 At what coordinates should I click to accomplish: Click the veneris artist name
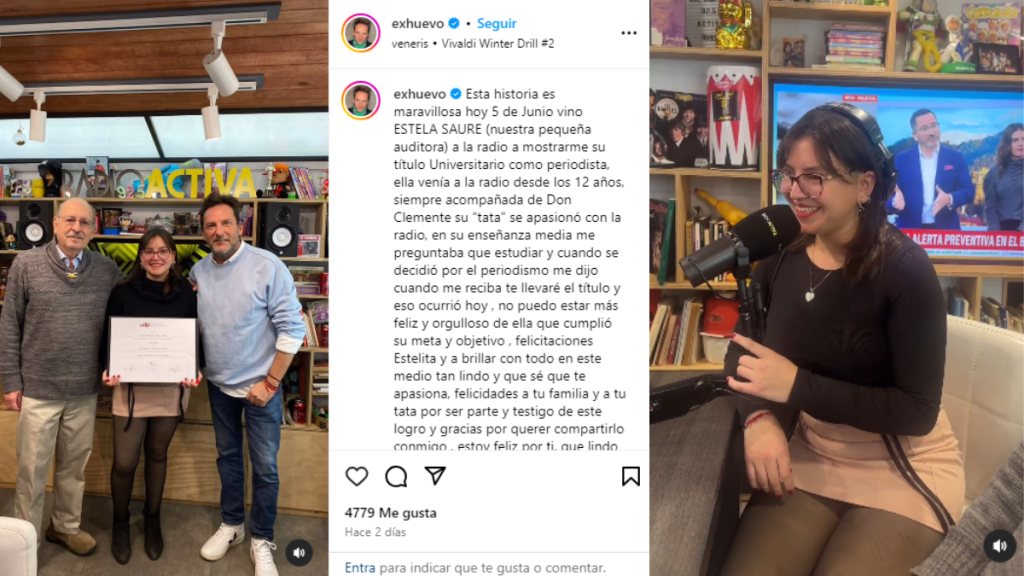point(409,44)
